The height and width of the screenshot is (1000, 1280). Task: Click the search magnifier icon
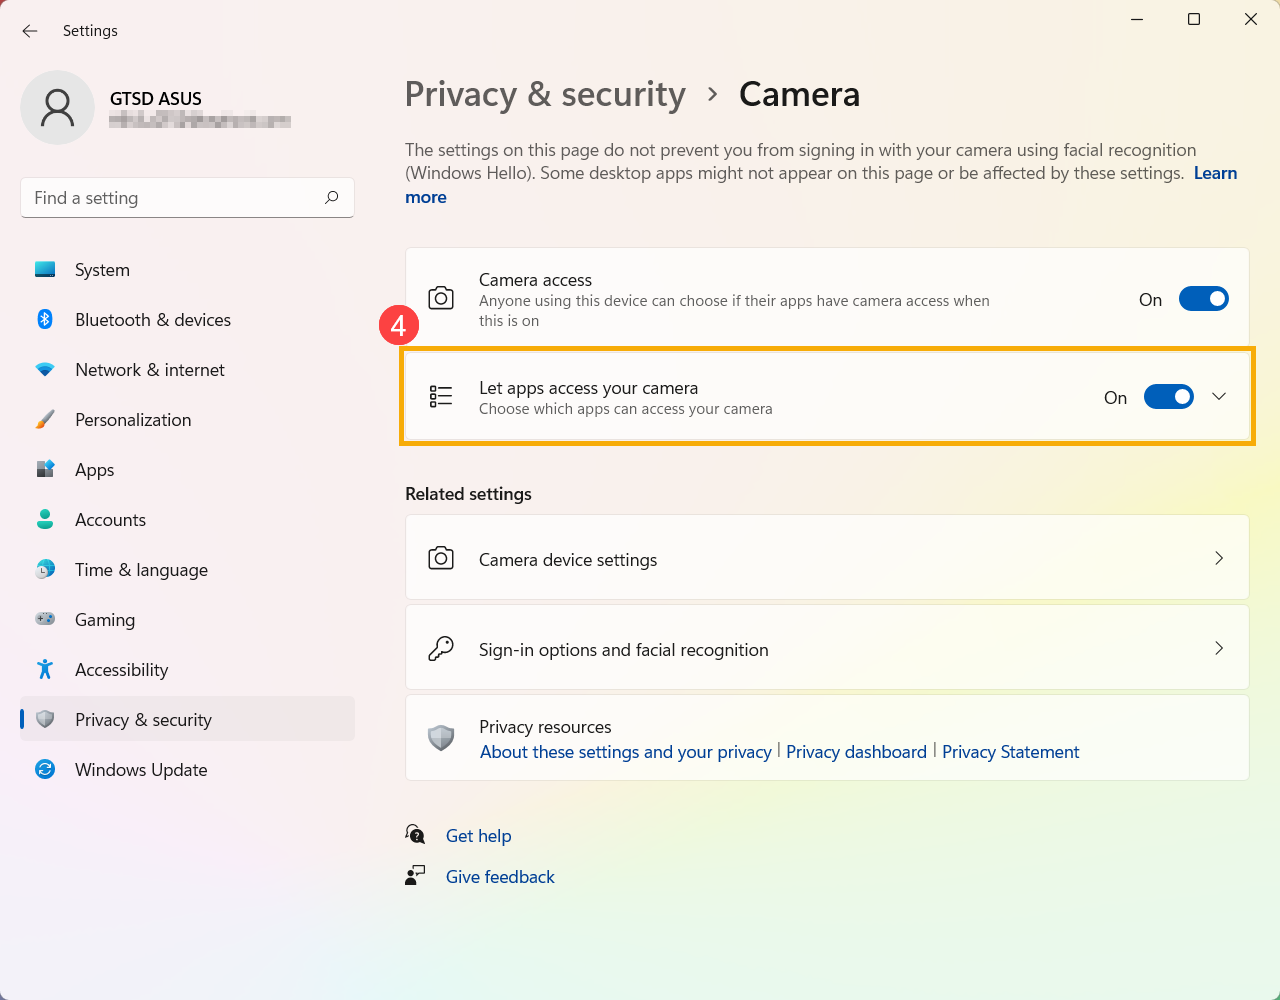(332, 198)
